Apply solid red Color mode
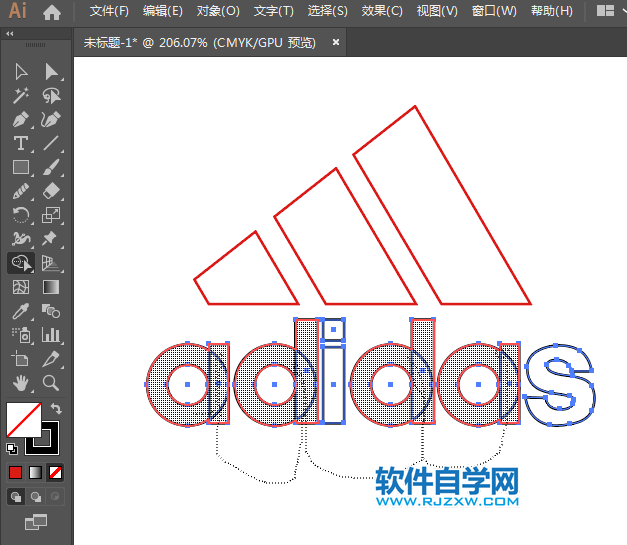Viewport: 627px width, 545px height. point(16,473)
